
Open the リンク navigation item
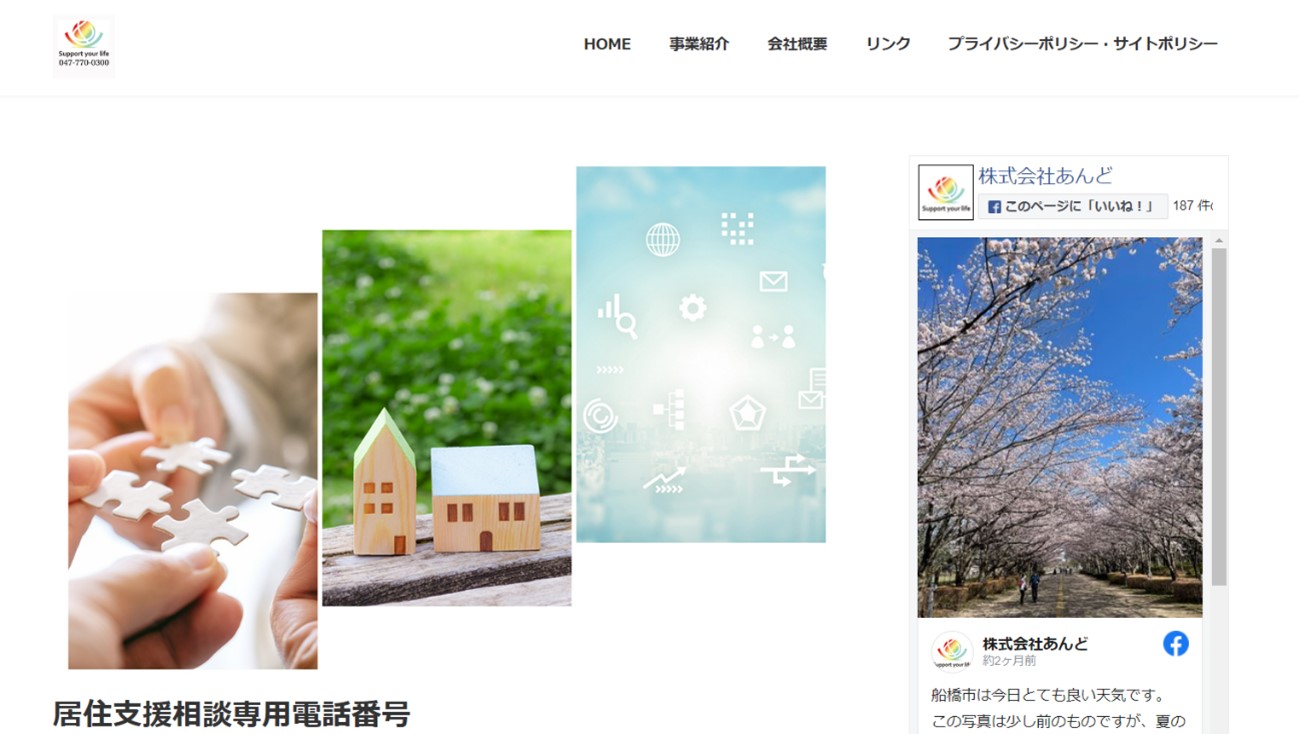tap(888, 44)
